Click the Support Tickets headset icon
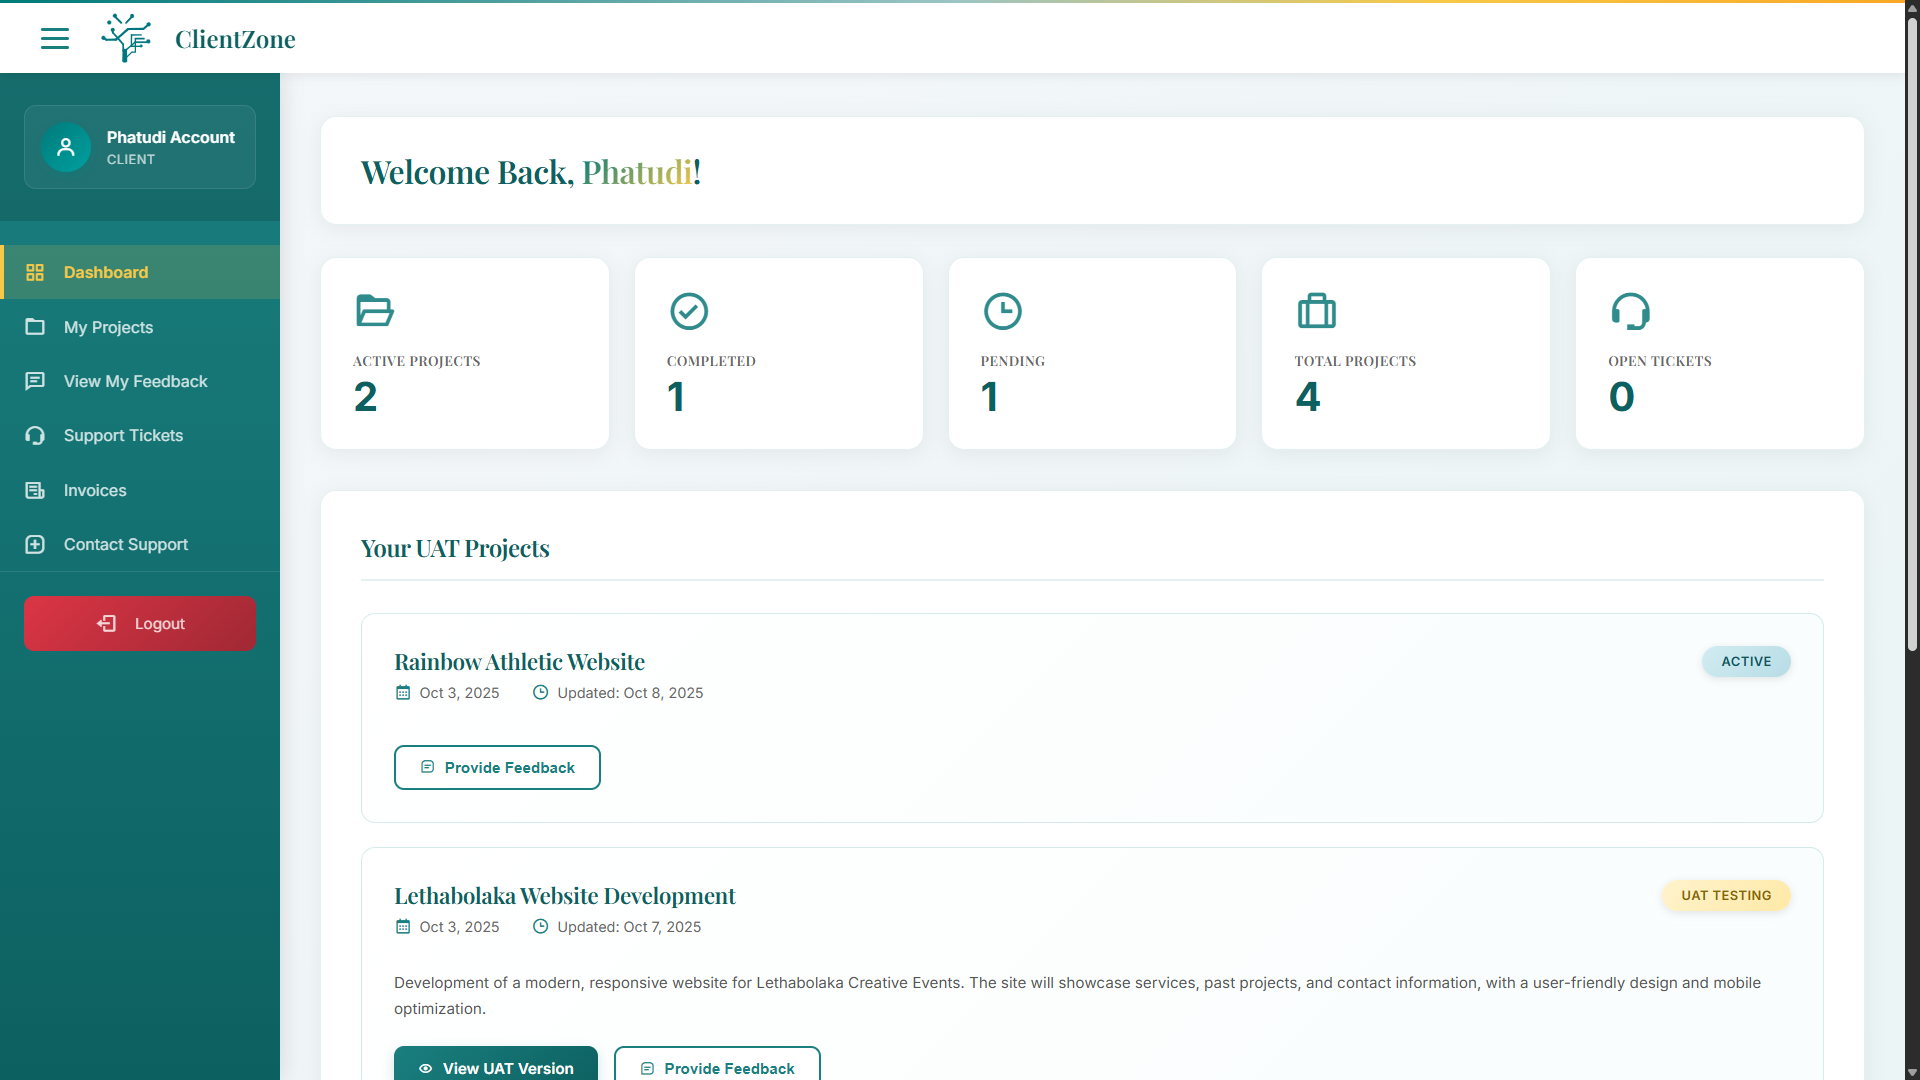The image size is (1920, 1080). [36, 435]
